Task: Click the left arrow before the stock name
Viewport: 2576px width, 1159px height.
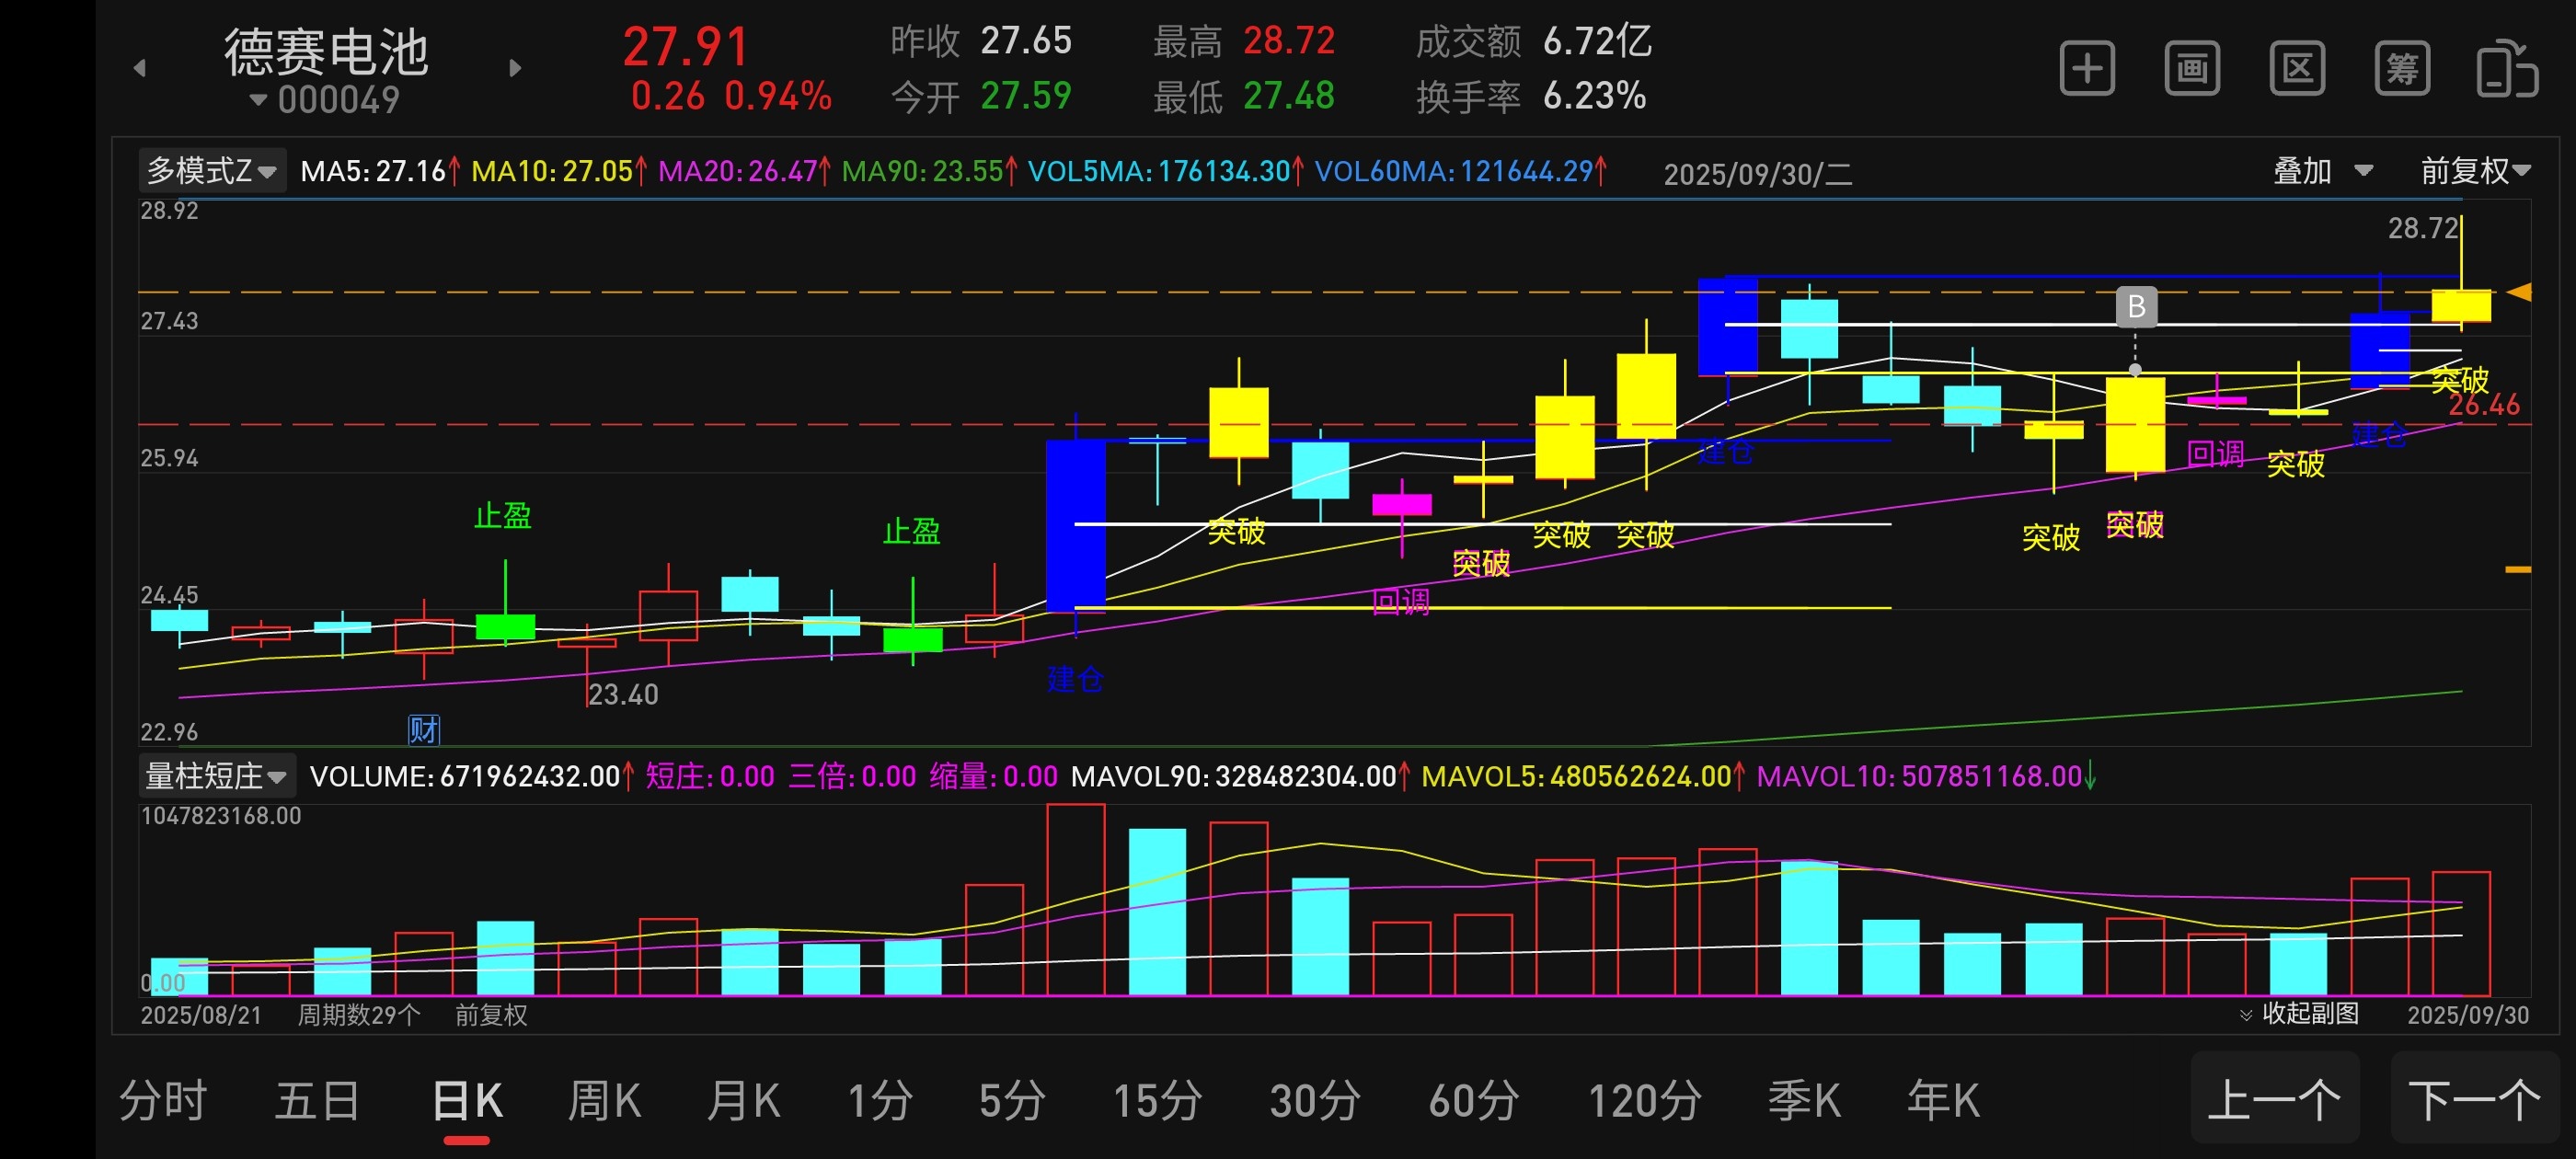Action: click(140, 68)
